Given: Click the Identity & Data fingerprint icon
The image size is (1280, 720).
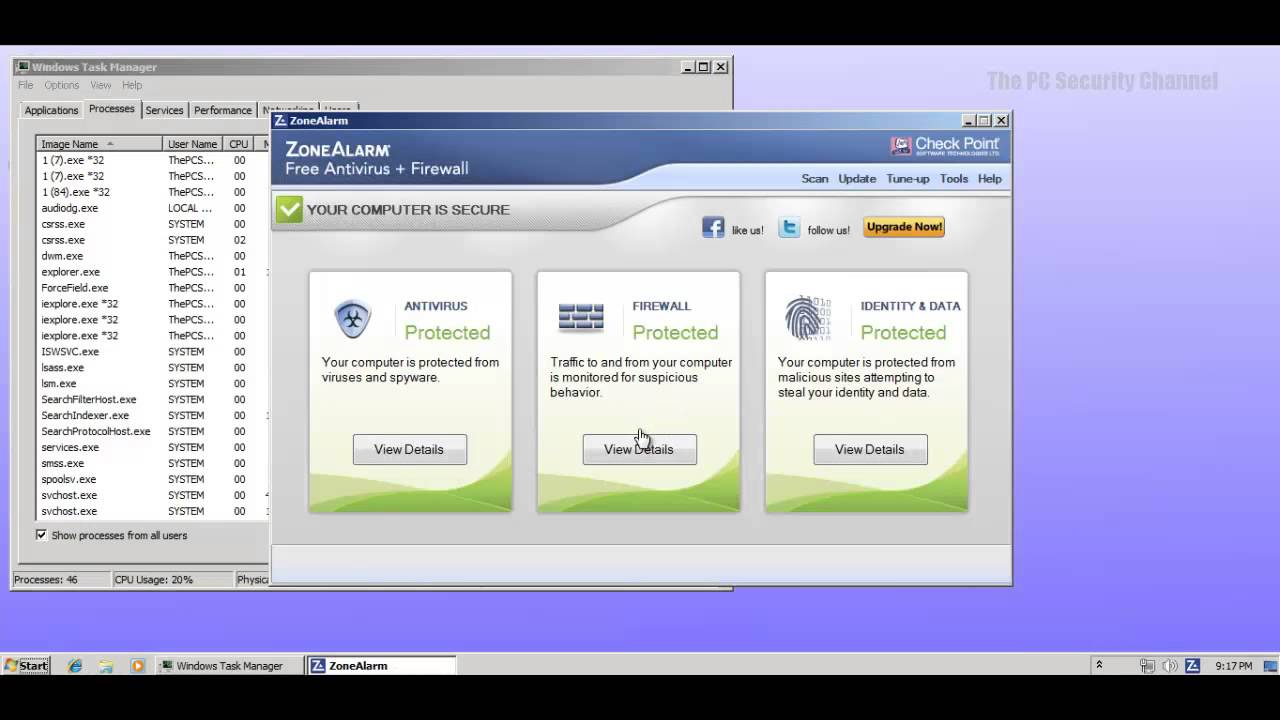Looking at the screenshot, I should [808, 318].
